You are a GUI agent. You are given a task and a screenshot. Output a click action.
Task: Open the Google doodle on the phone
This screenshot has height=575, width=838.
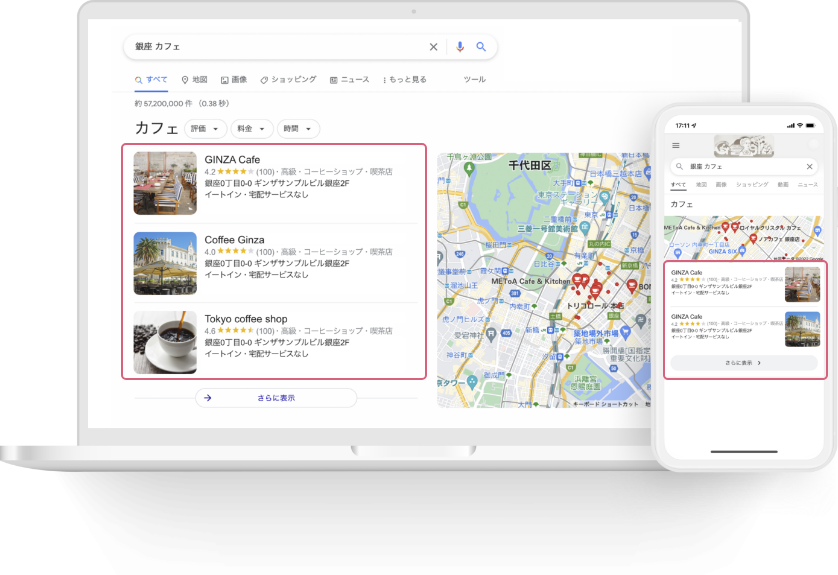(744, 145)
